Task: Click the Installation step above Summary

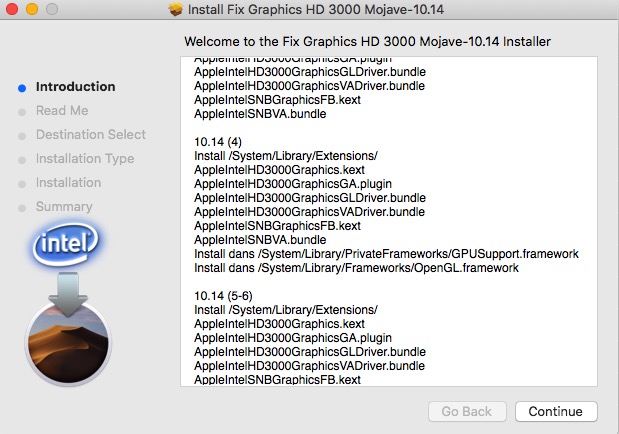Action: tap(68, 183)
